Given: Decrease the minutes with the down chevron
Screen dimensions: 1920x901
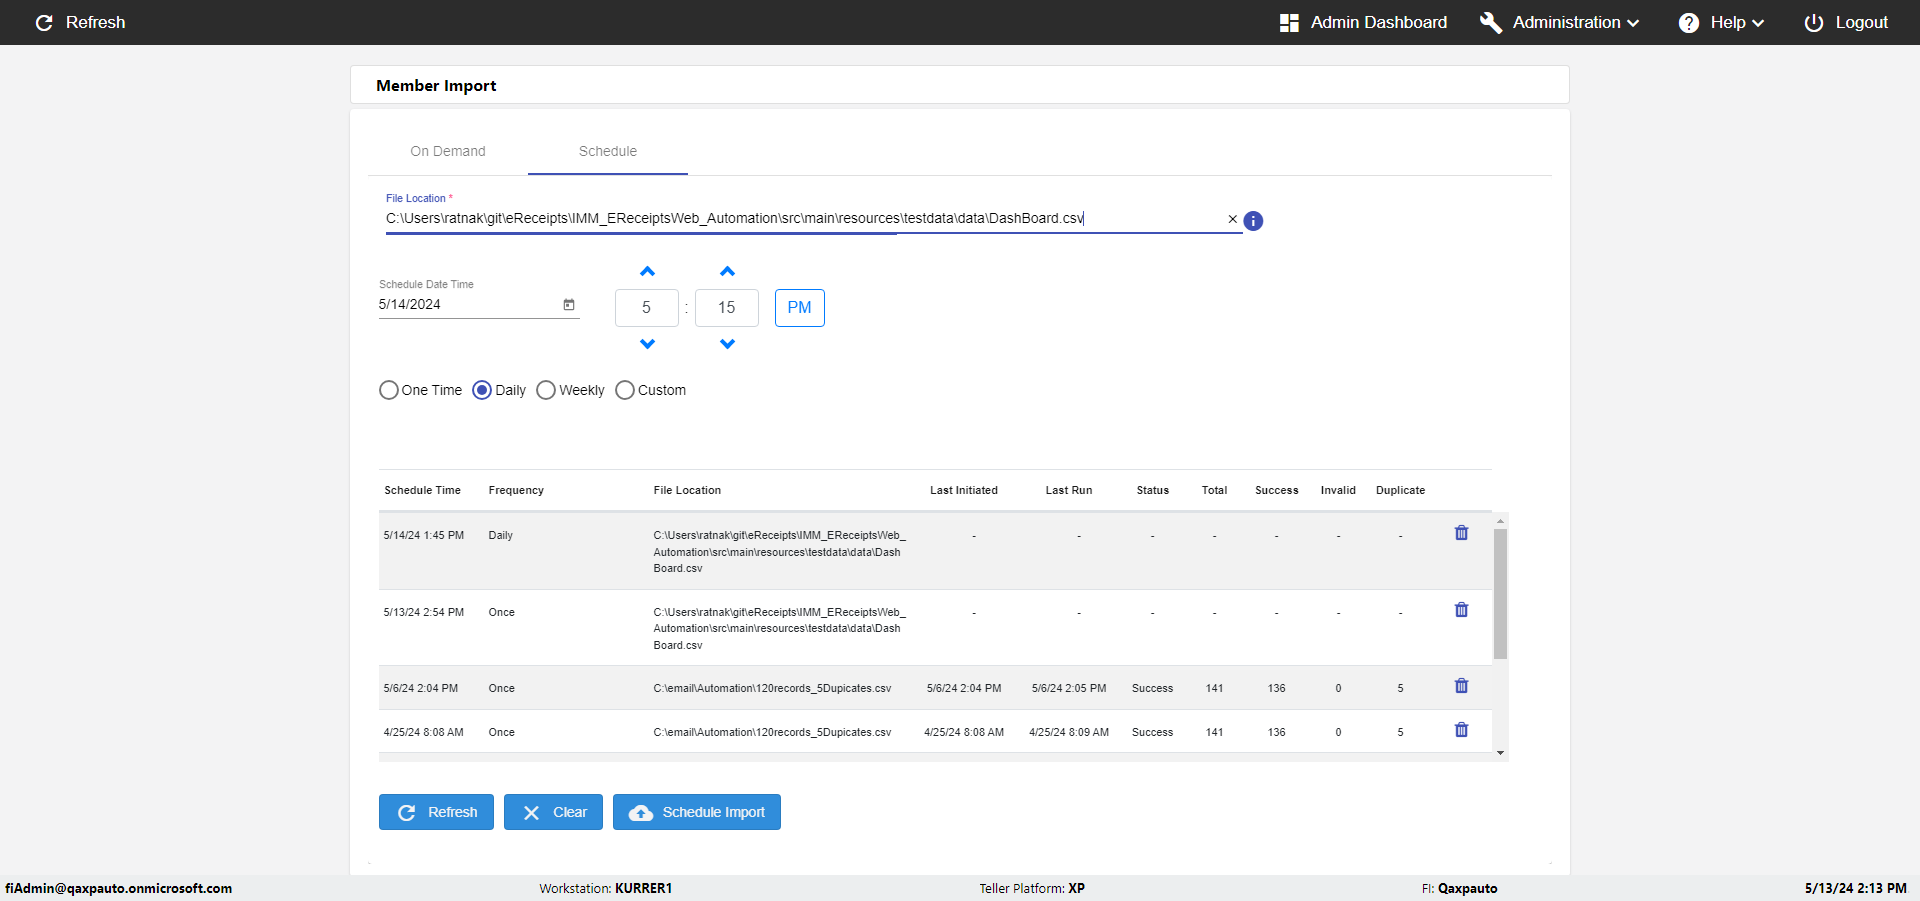Looking at the screenshot, I should [727, 344].
